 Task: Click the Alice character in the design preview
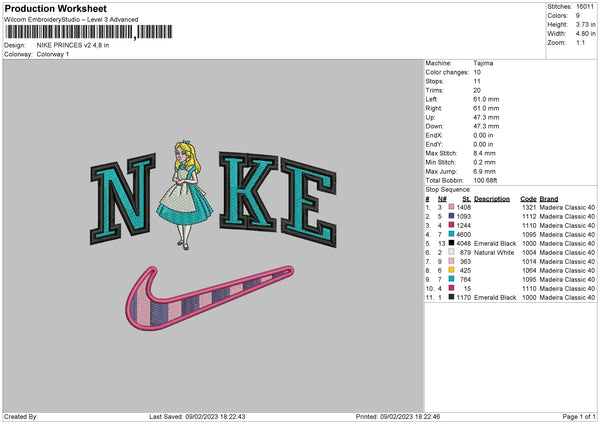(184, 194)
